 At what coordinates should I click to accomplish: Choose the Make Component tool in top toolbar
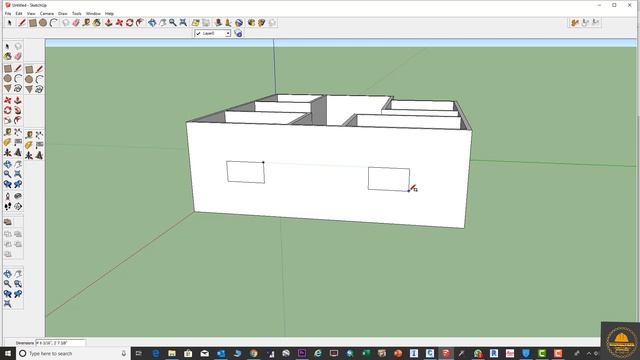click(x=66, y=23)
